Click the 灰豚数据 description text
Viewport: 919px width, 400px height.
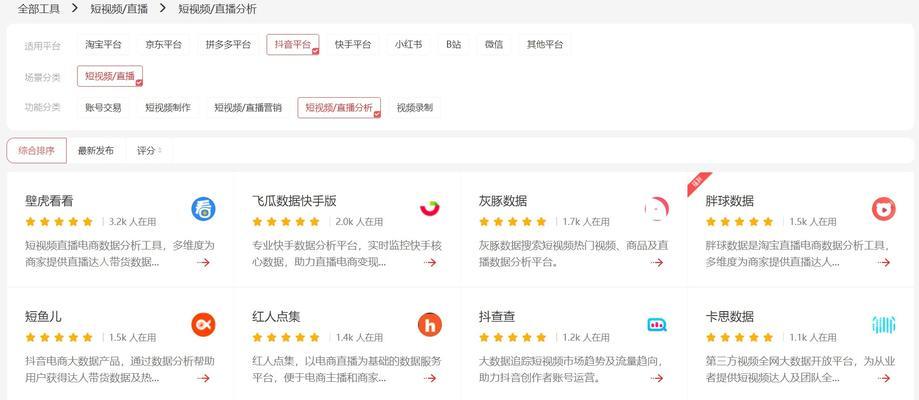click(x=573, y=253)
